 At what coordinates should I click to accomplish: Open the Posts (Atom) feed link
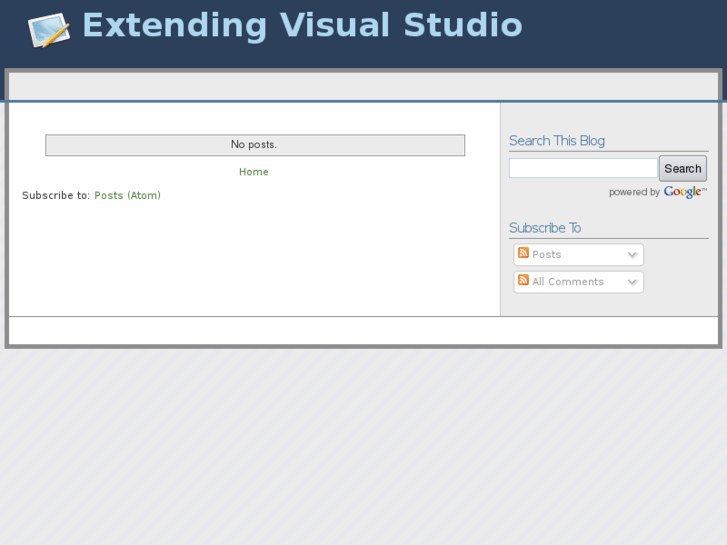pos(128,195)
